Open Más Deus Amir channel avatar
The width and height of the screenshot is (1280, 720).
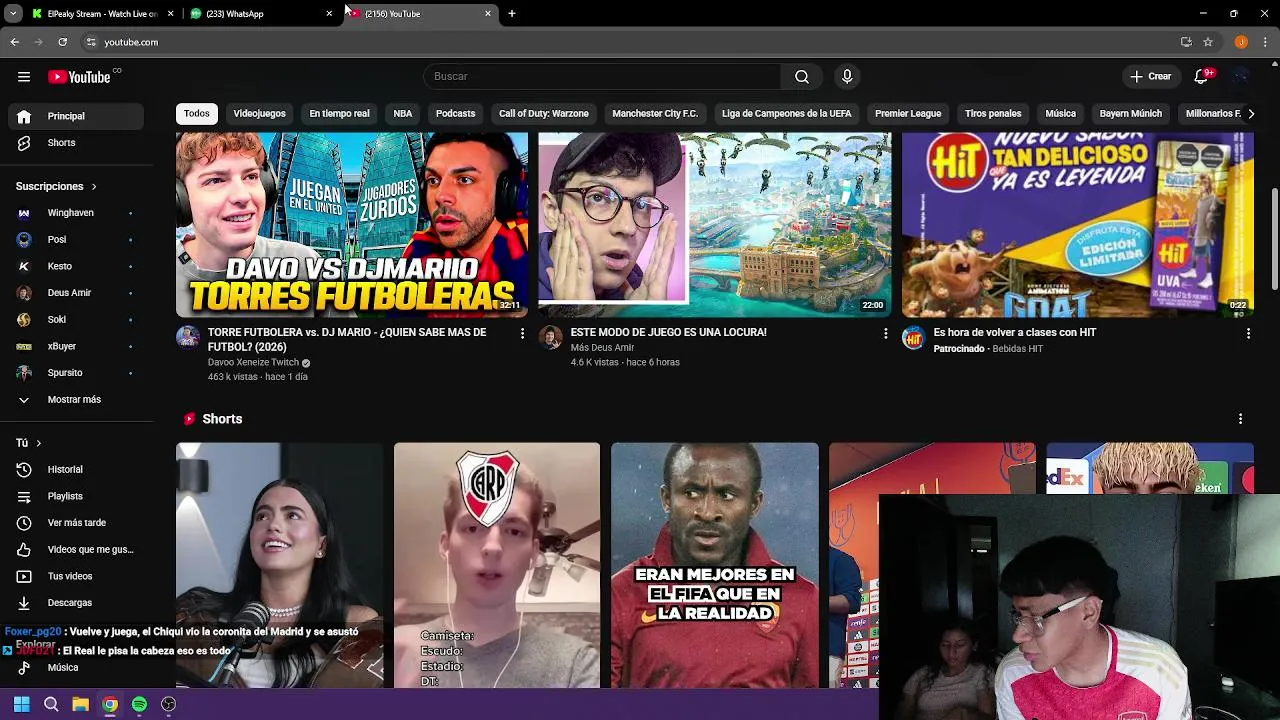point(551,337)
